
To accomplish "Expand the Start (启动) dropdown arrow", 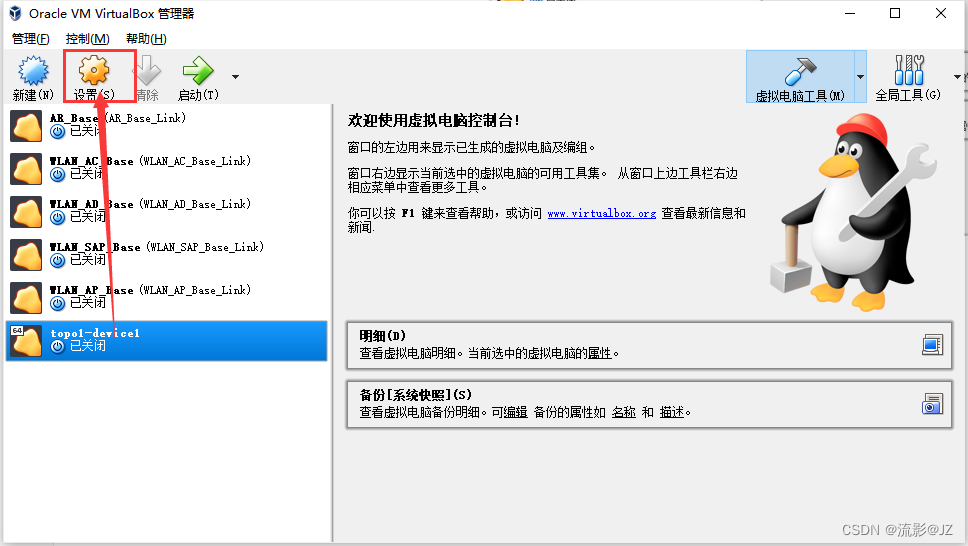I will pos(235,77).
